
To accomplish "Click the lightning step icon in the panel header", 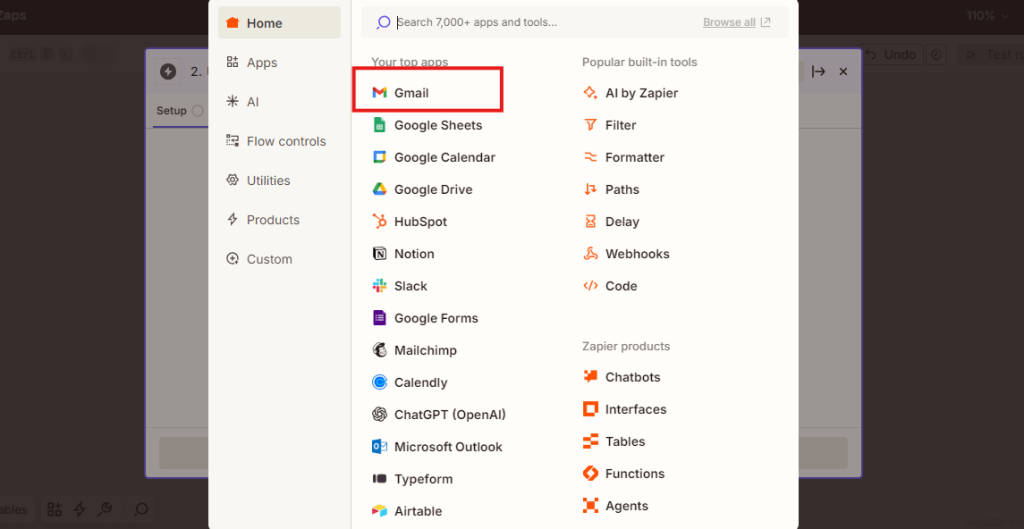I will (x=168, y=71).
